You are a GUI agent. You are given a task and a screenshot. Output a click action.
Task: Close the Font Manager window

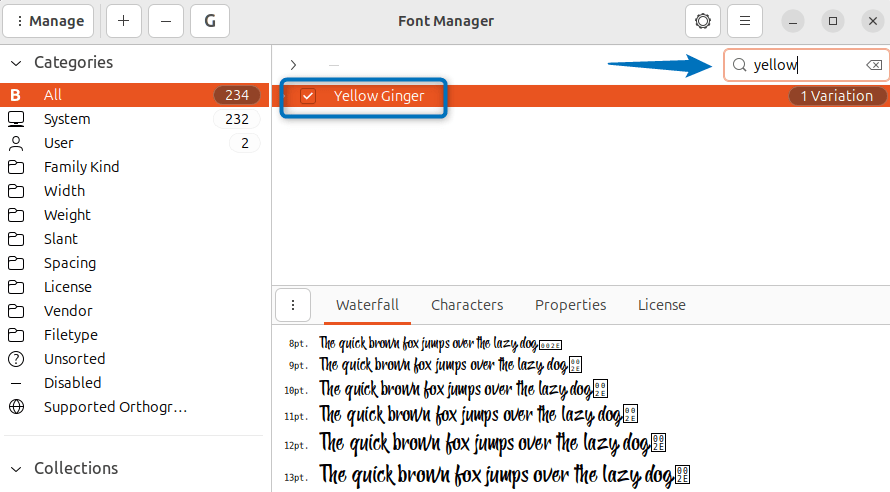pyautogui.click(x=873, y=22)
